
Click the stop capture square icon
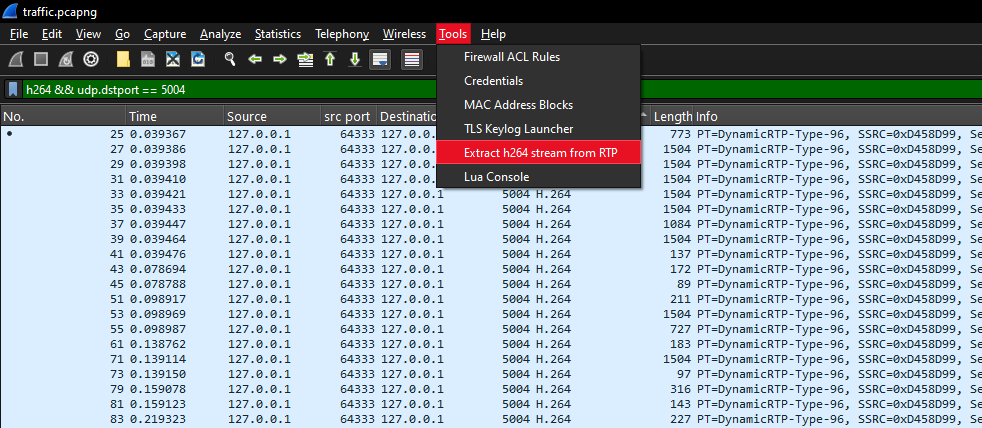pyautogui.click(x=42, y=60)
